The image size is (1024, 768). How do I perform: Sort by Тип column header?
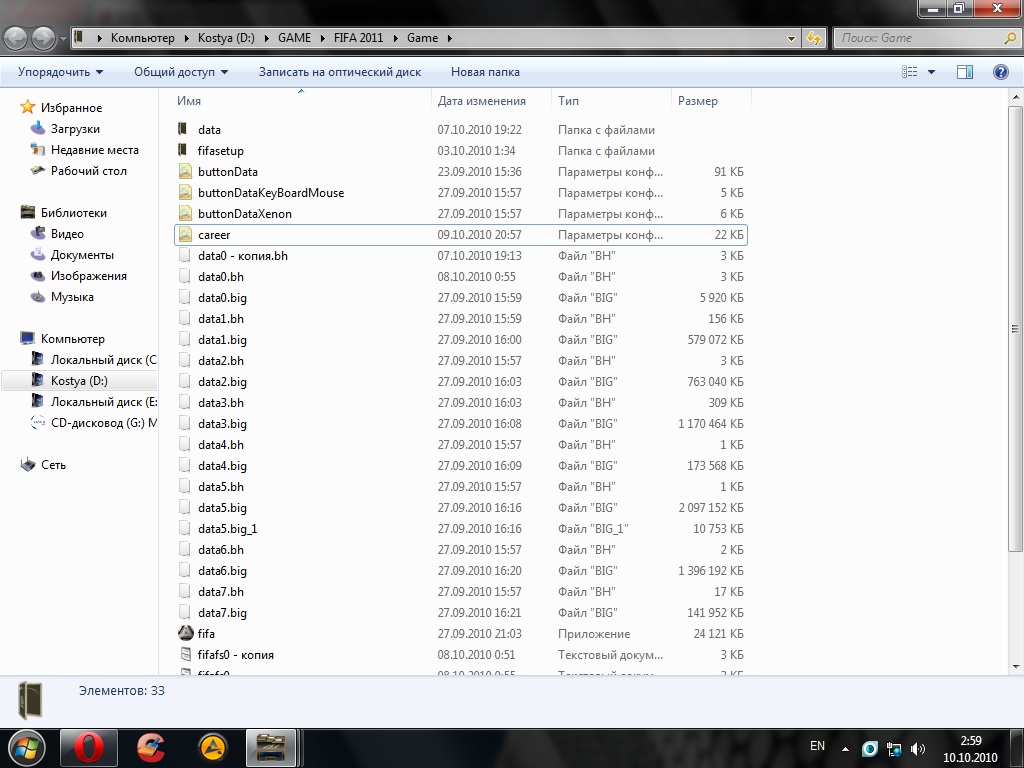[x=611, y=101]
